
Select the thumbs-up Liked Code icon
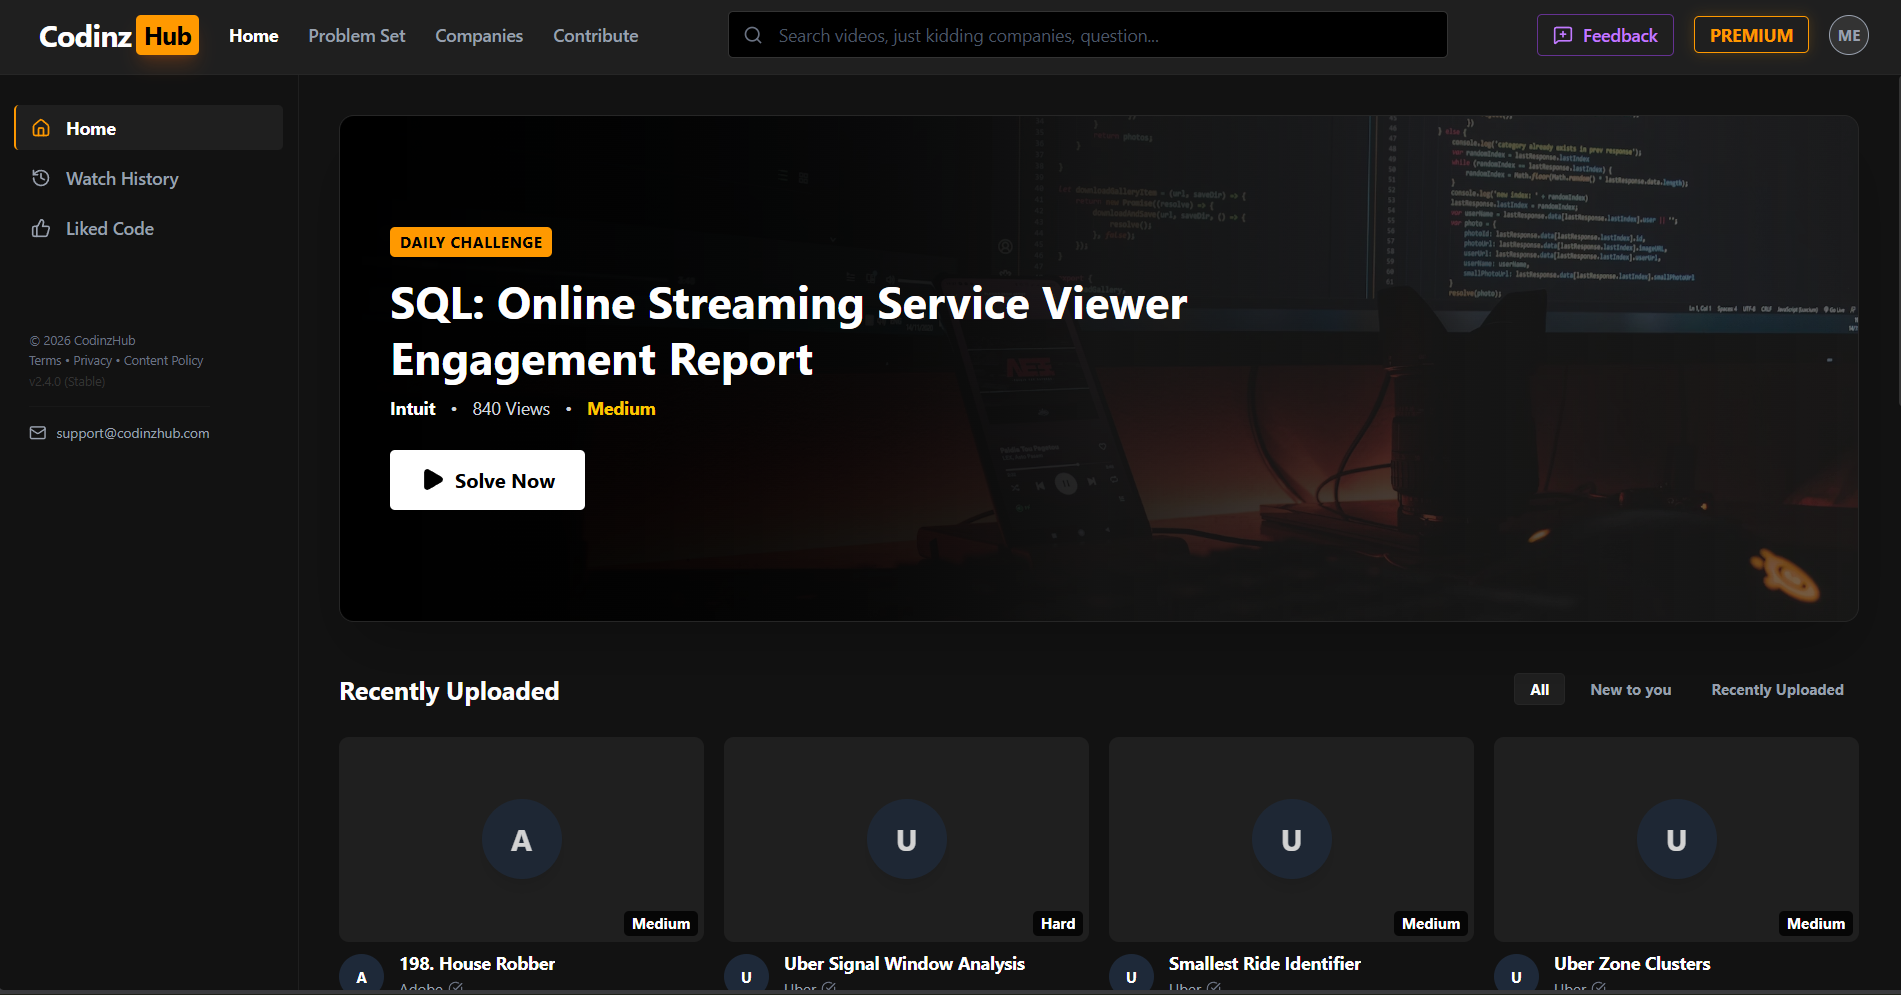pos(41,228)
